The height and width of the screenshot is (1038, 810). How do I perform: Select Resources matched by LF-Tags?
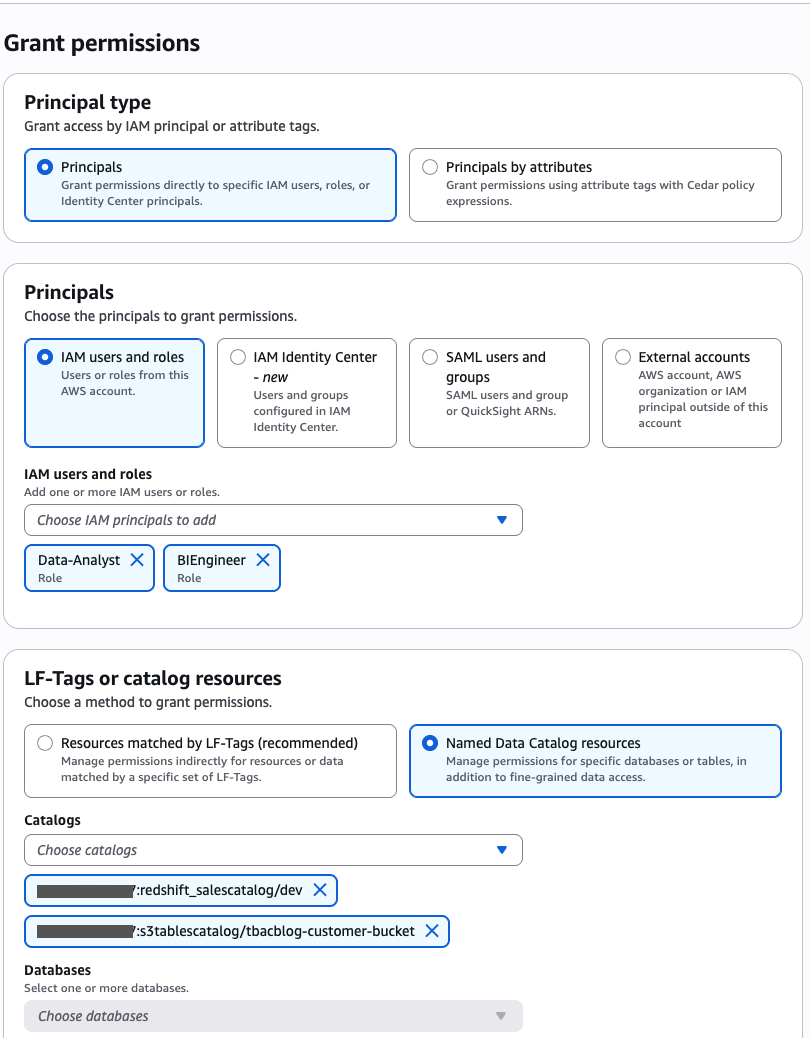45,743
